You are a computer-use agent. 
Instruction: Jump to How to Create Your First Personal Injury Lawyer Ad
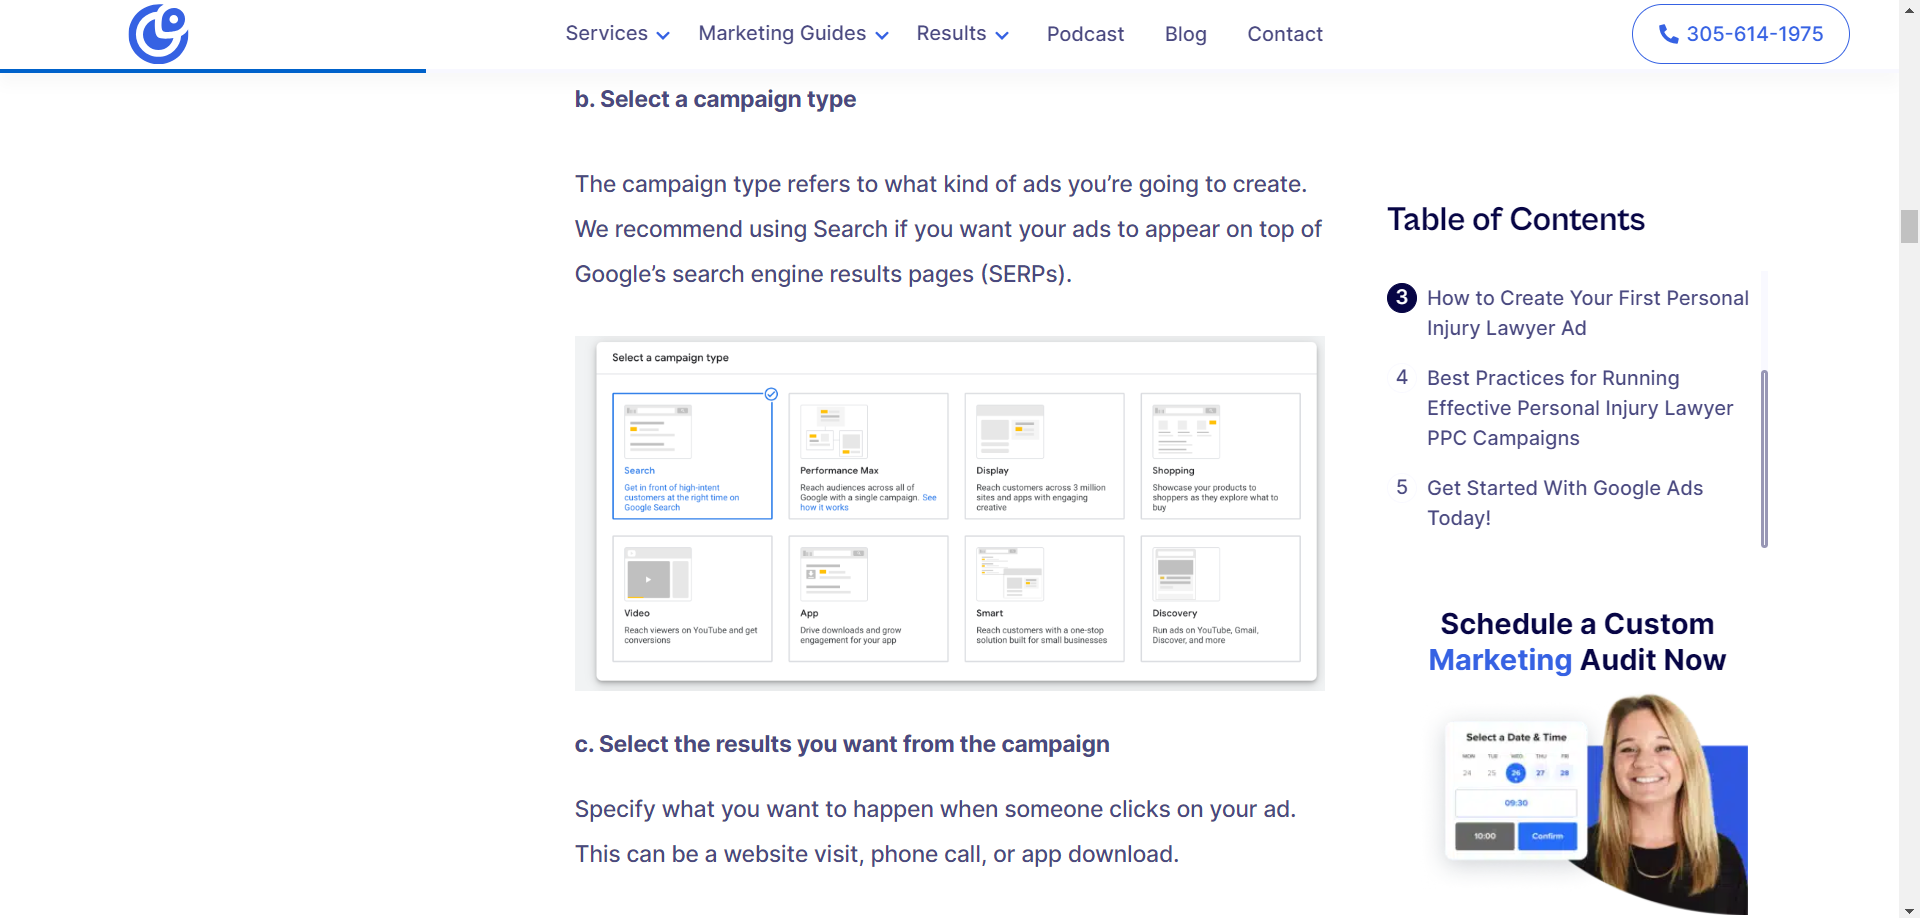pos(1587,313)
